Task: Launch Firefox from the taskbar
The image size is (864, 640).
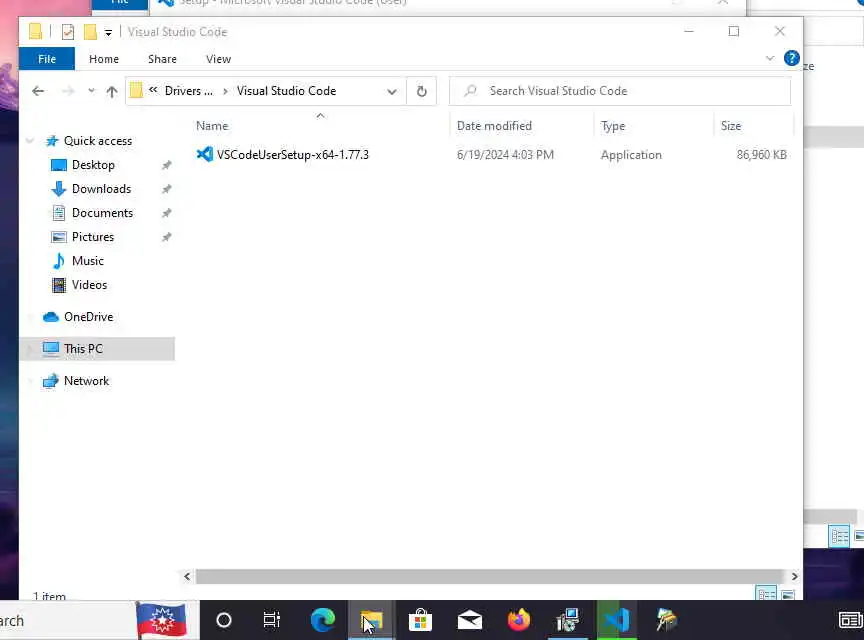Action: [x=519, y=620]
